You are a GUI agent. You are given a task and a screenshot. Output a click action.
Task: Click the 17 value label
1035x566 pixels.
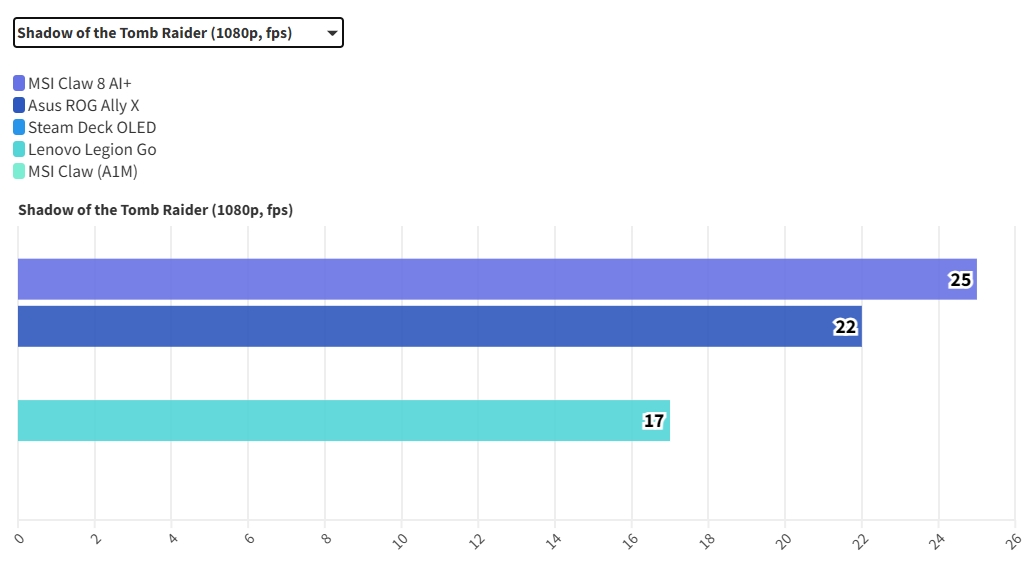coord(654,421)
